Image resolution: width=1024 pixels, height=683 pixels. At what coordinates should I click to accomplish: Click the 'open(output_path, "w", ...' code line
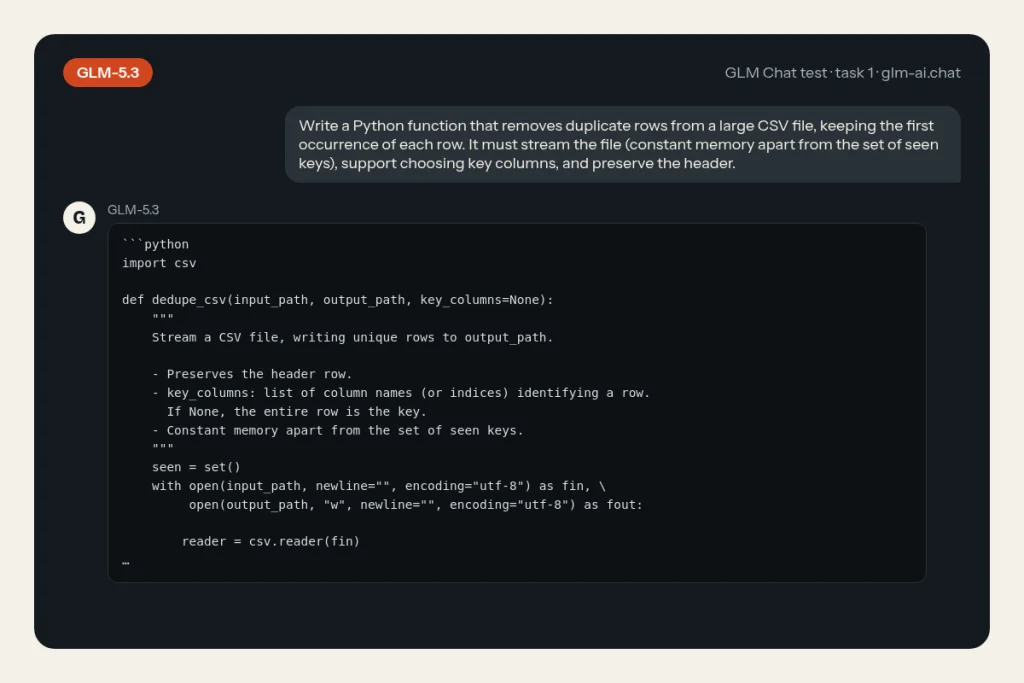(x=415, y=505)
